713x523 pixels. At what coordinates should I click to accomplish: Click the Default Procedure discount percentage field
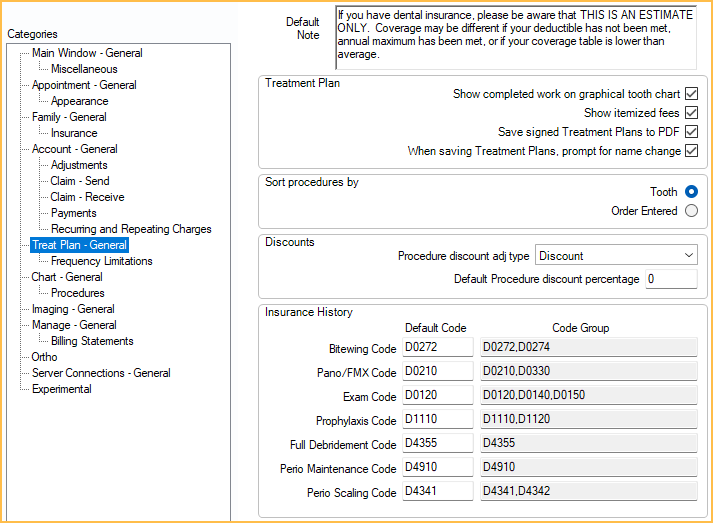click(x=670, y=279)
